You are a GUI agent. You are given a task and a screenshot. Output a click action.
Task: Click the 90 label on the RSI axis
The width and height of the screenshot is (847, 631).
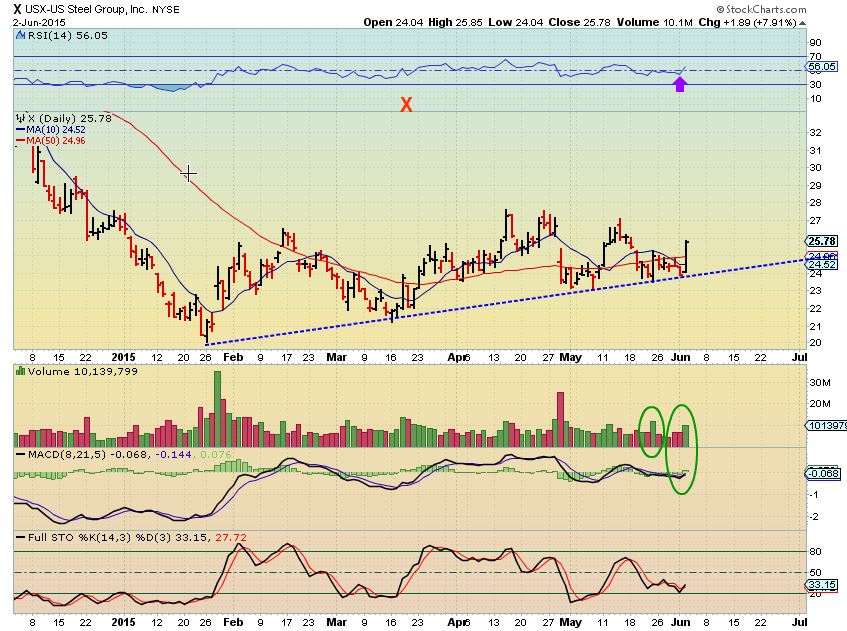point(815,43)
